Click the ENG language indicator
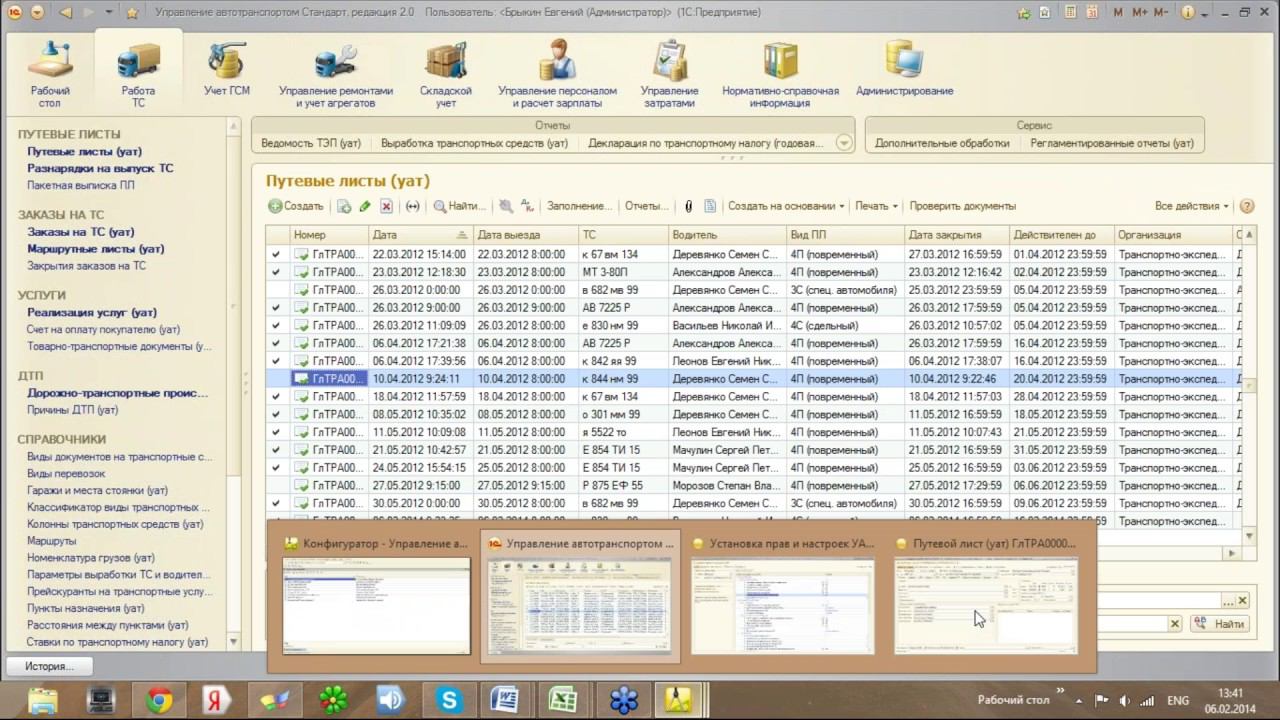Image resolution: width=1280 pixels, height=720 pixels. click(1178, 701)
